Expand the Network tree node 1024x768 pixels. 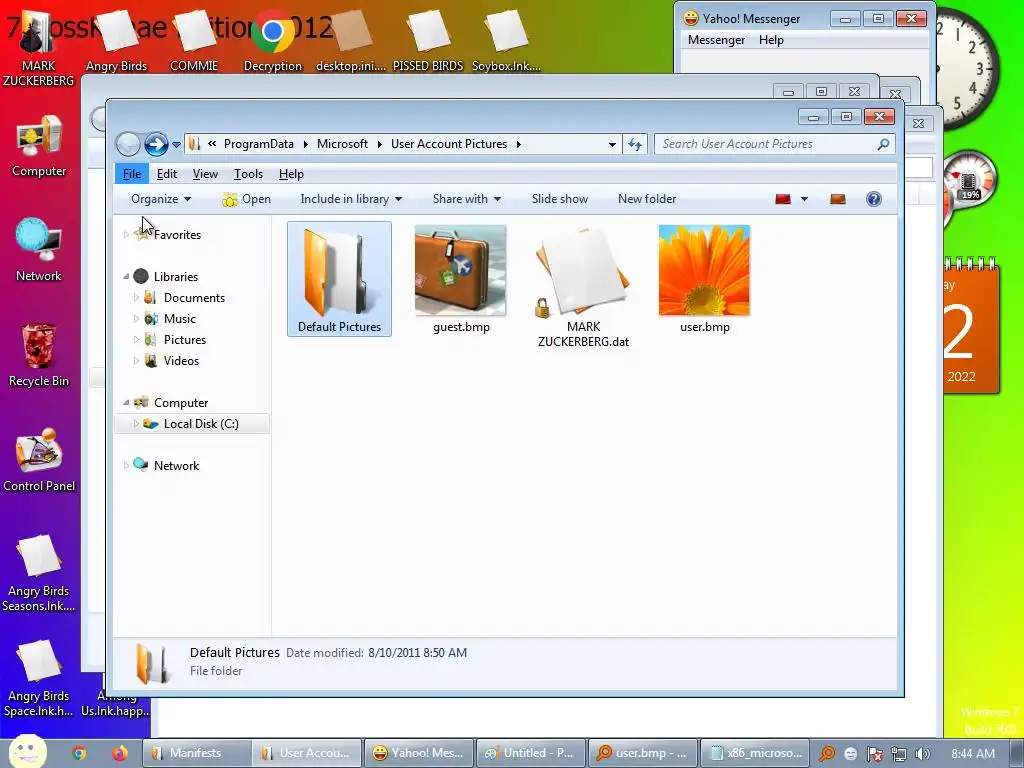pyautogui.click(x=126, y=466)
